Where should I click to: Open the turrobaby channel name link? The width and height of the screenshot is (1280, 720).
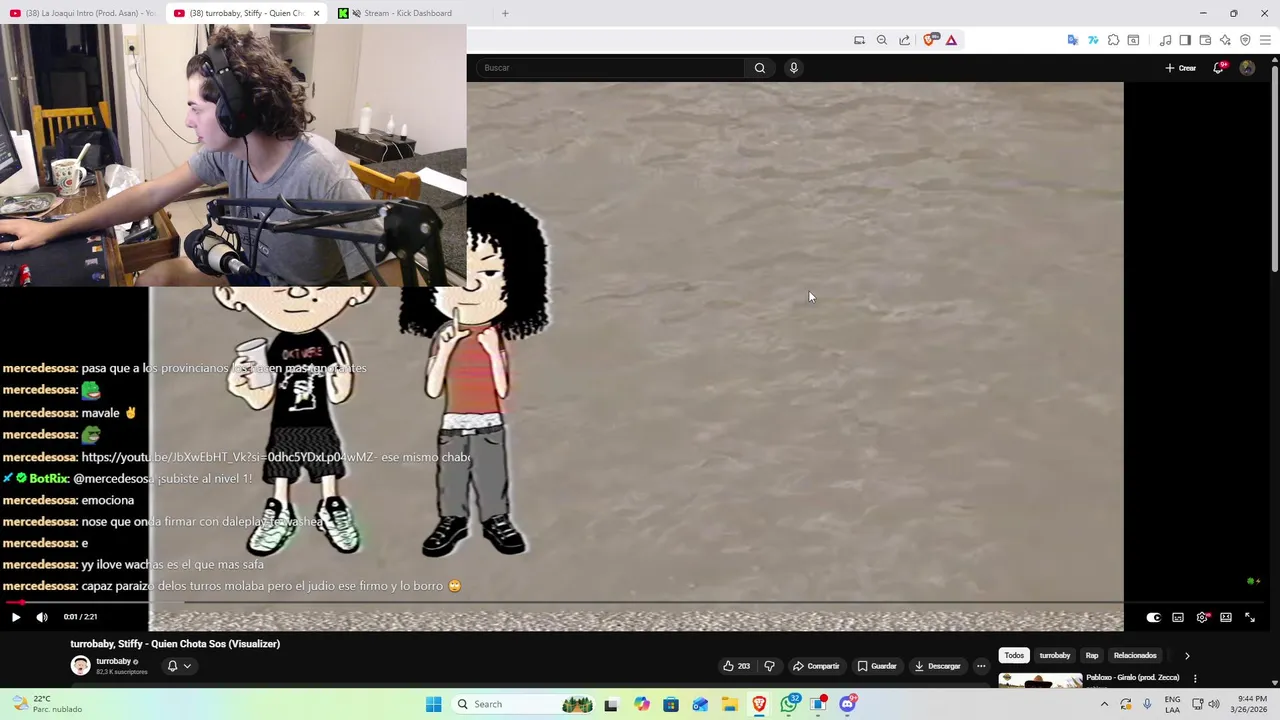point(113,661)
